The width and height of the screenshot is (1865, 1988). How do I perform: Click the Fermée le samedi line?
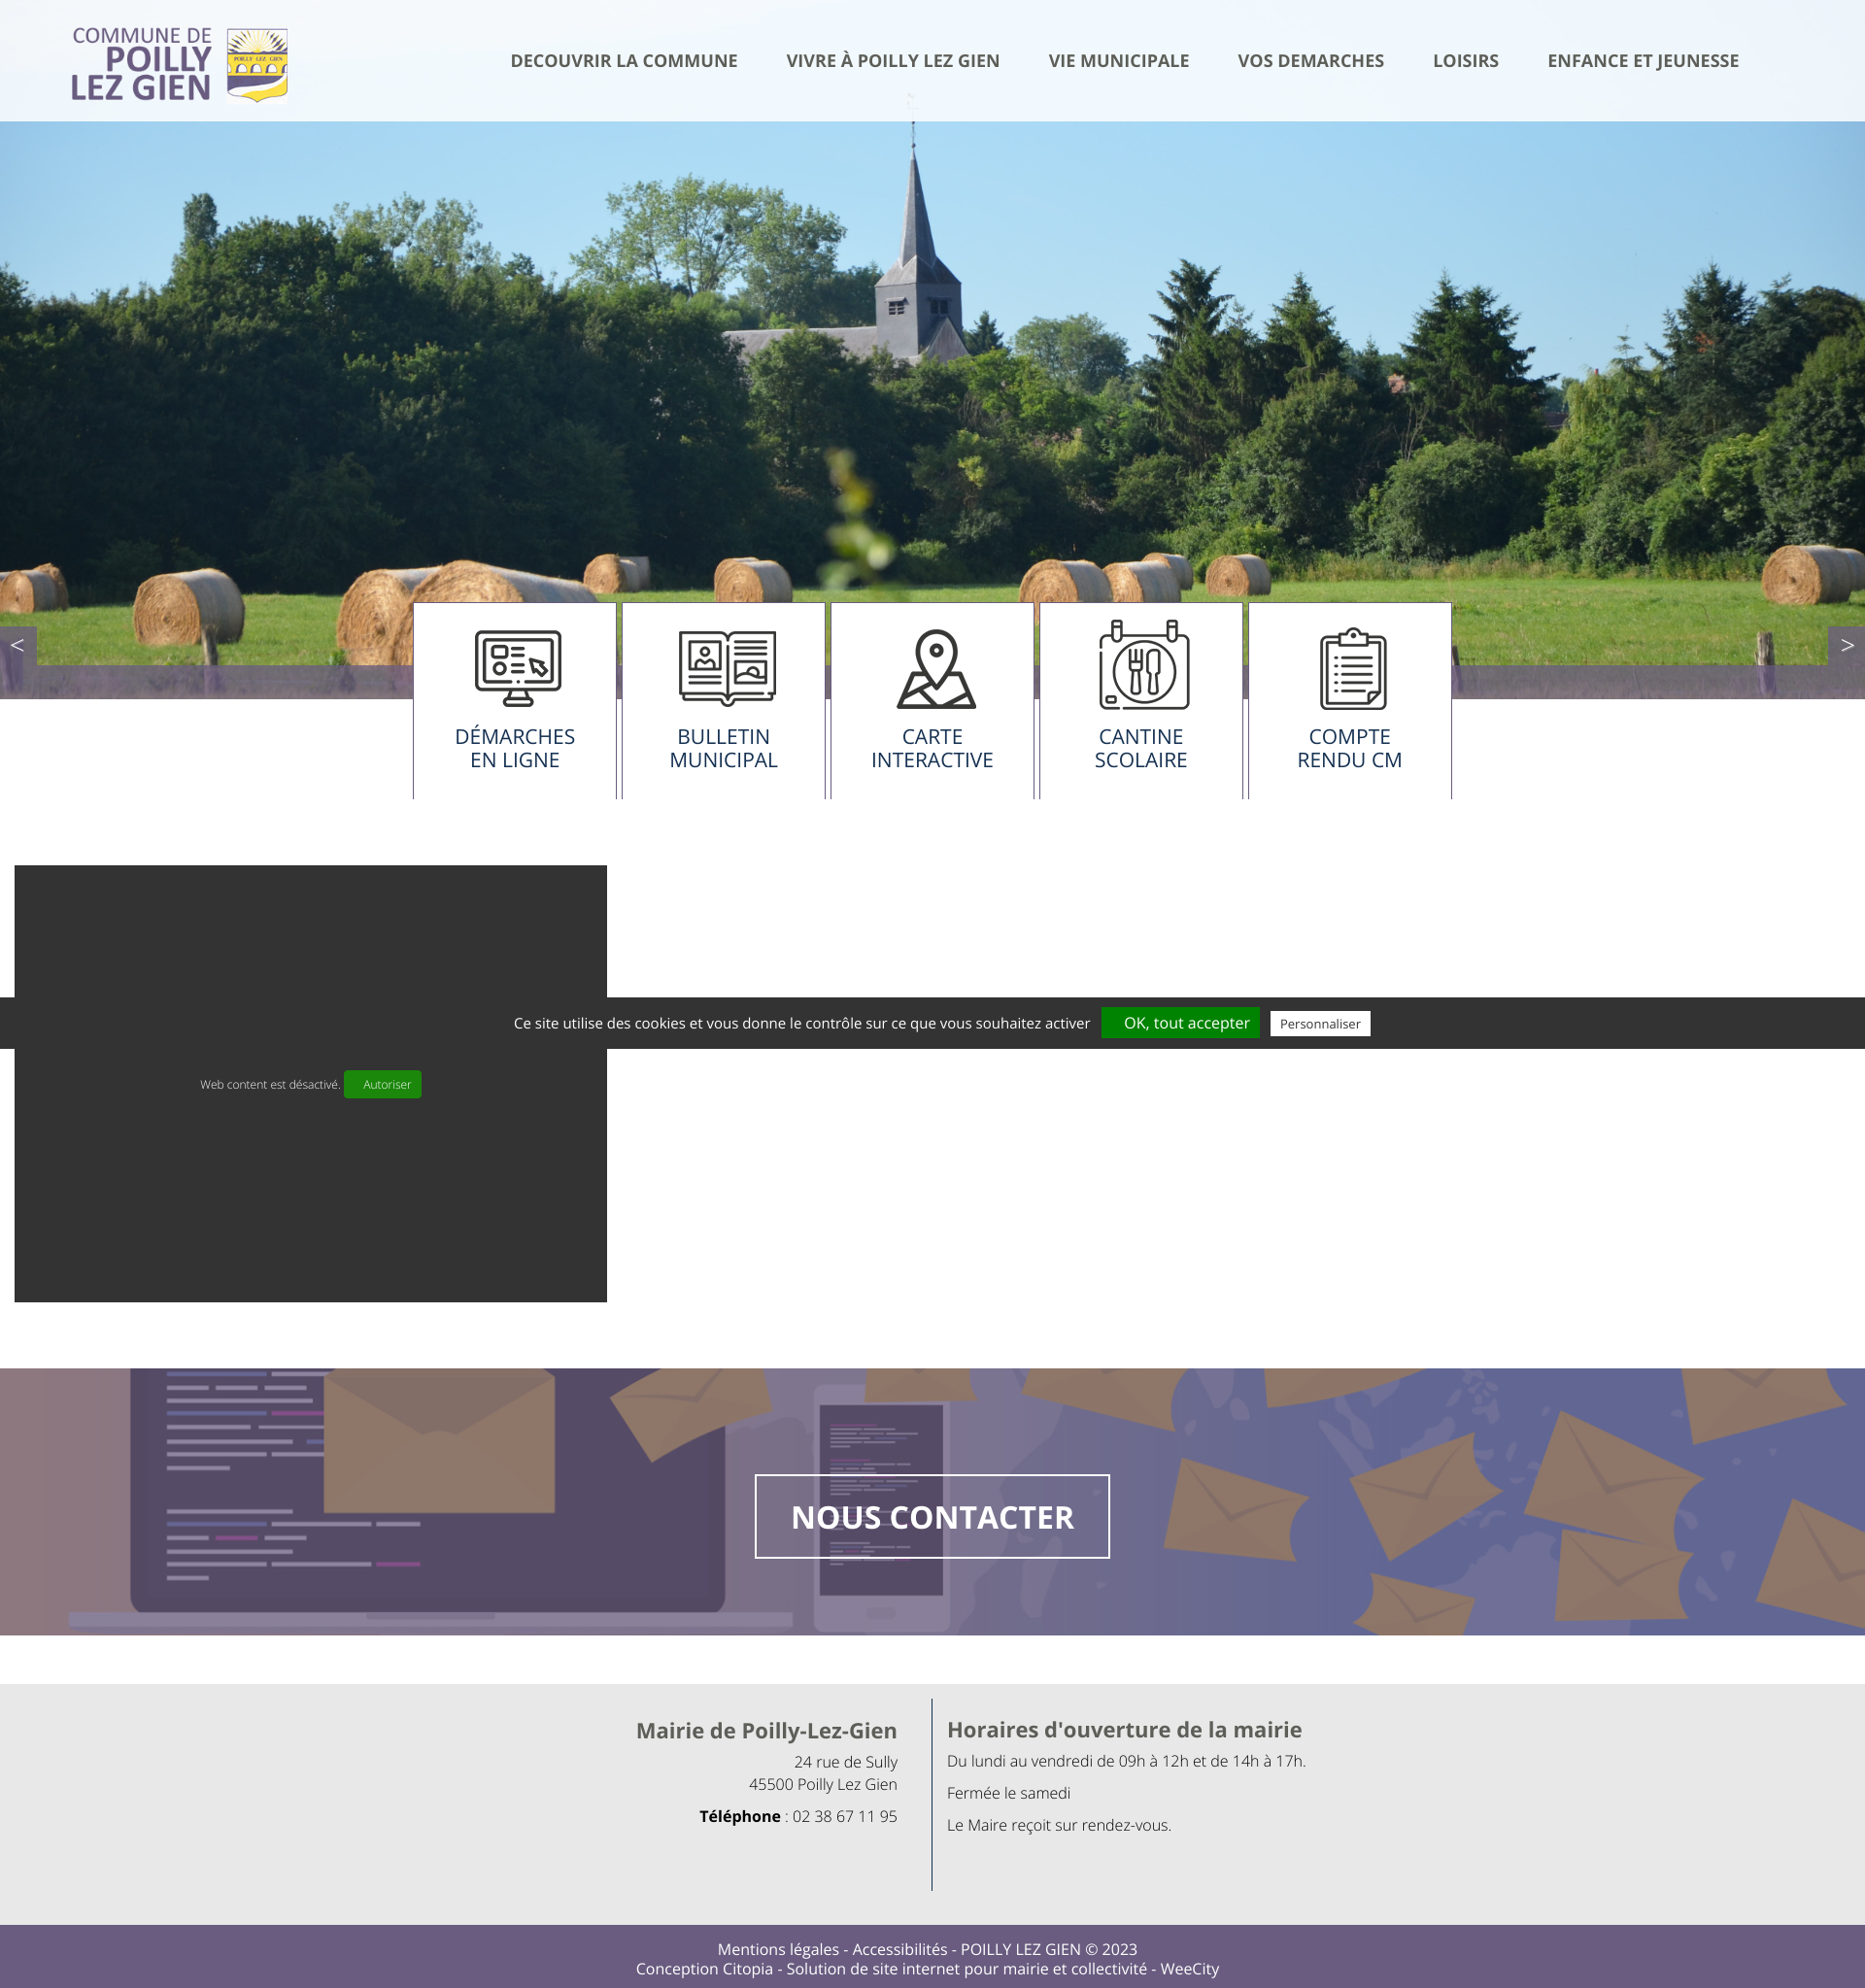point(1008,1793)
